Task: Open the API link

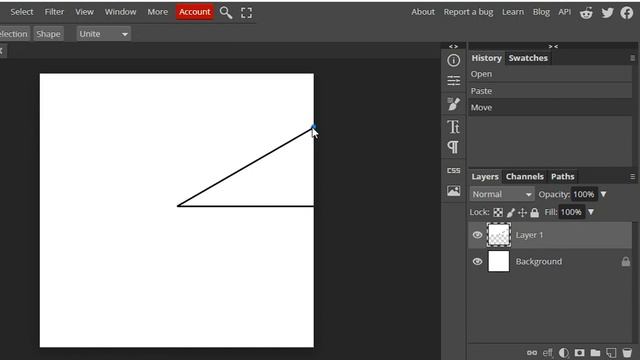Action: pos(564,12)
